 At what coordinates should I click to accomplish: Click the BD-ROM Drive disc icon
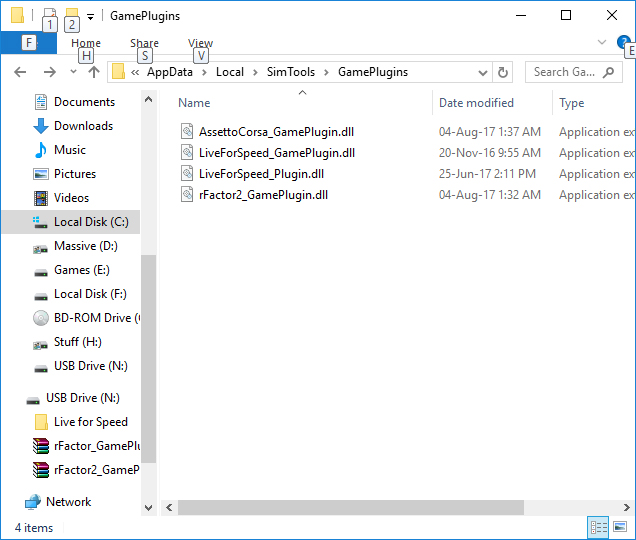click(41, 318)
